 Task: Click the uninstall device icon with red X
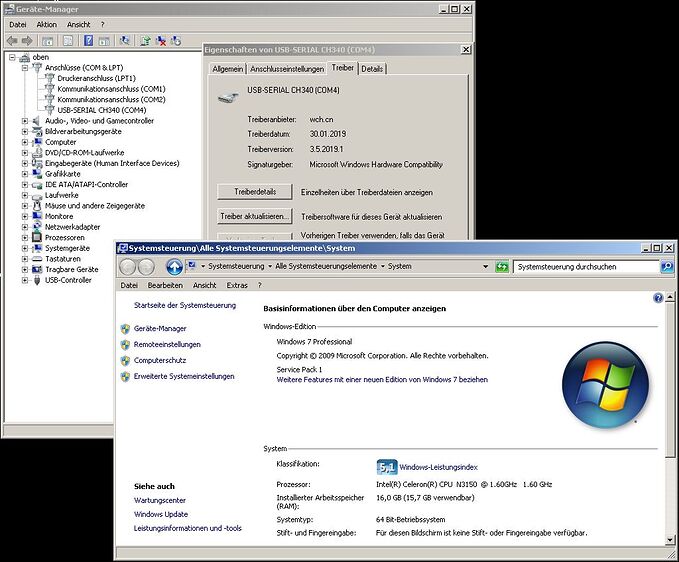[161, 41]
